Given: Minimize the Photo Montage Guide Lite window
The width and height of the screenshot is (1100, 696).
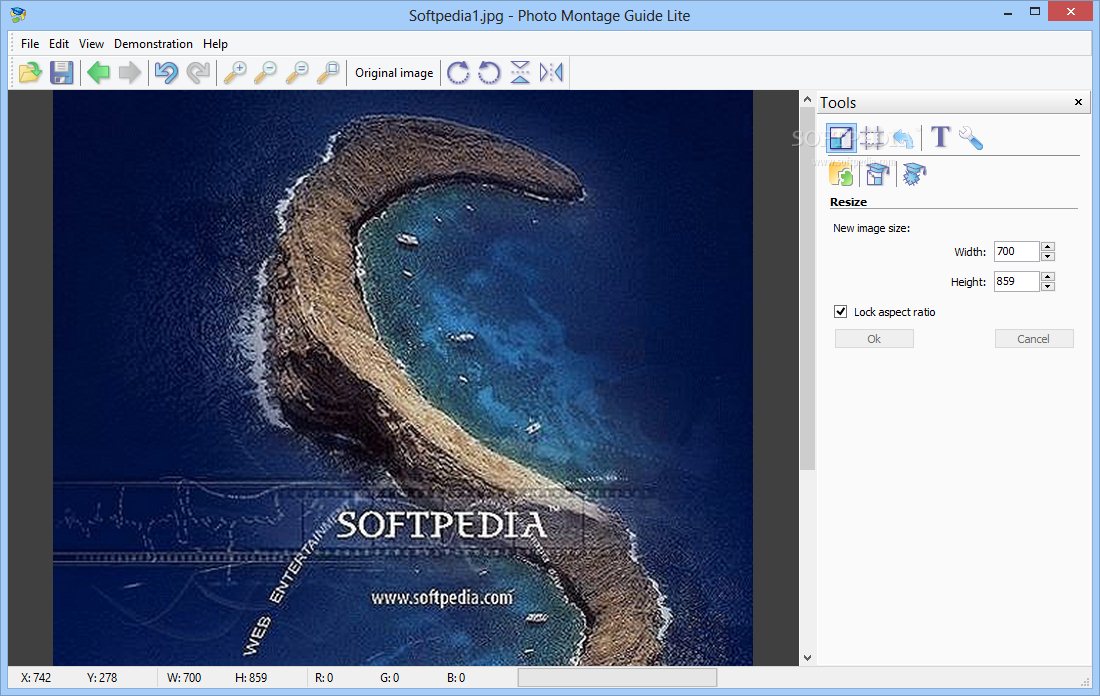Looking at the screenshot, I should (x=1008, y=12).
